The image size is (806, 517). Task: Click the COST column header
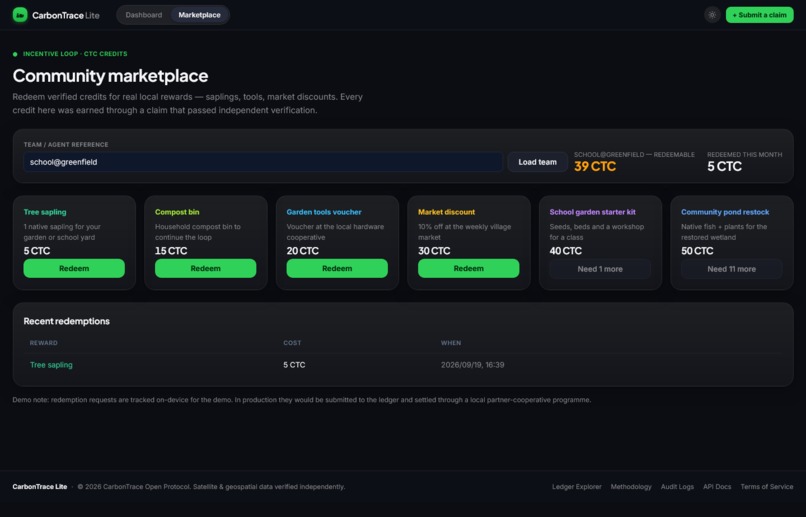(292, 343)
